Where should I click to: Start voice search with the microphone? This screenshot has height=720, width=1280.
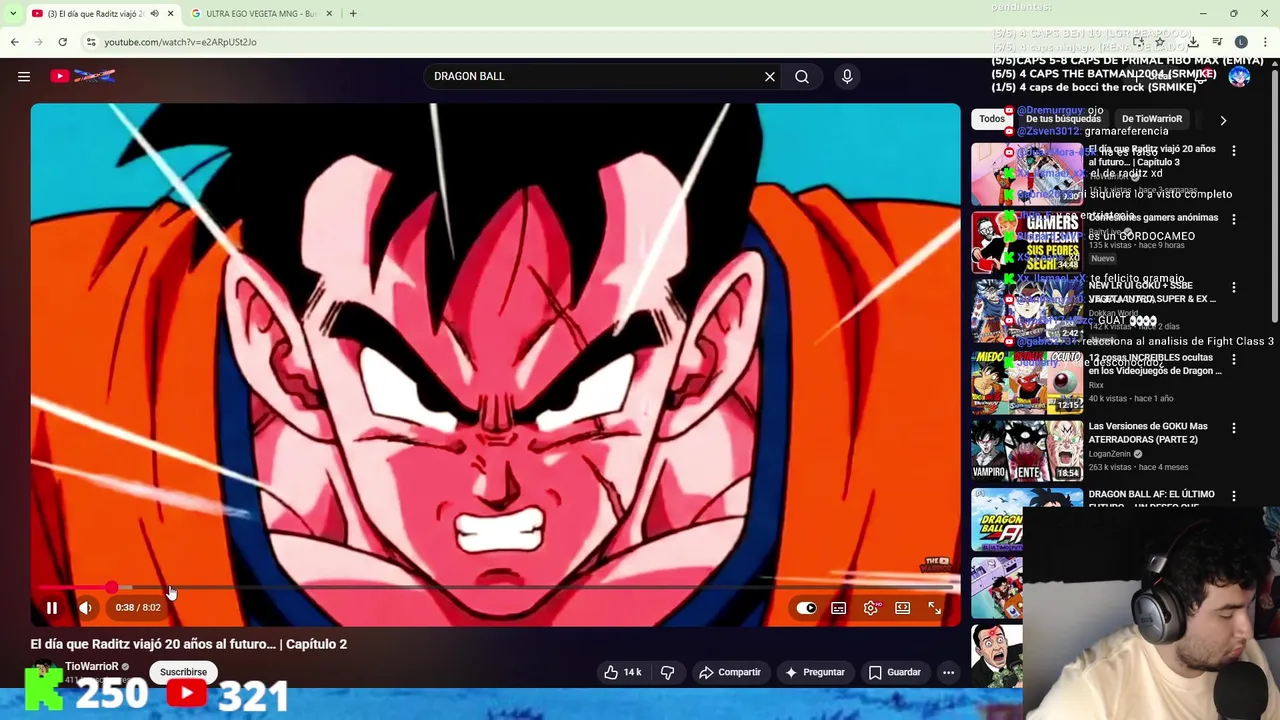click(x=847, y=76)
